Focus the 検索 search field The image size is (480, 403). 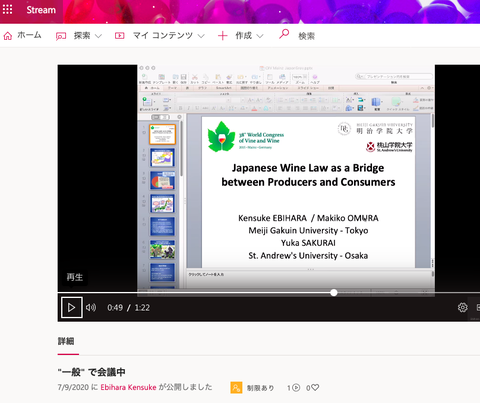point(306,36)
